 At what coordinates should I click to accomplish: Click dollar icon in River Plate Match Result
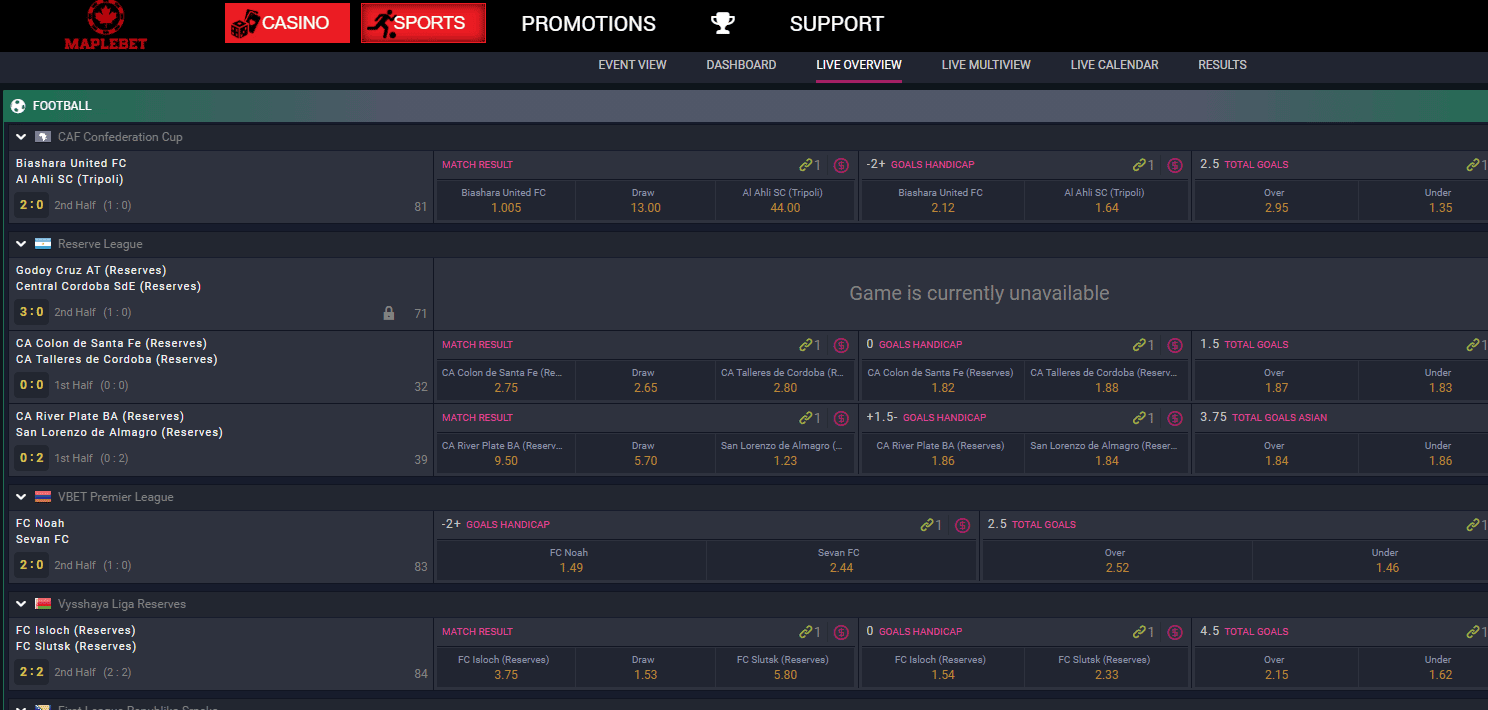841,418
